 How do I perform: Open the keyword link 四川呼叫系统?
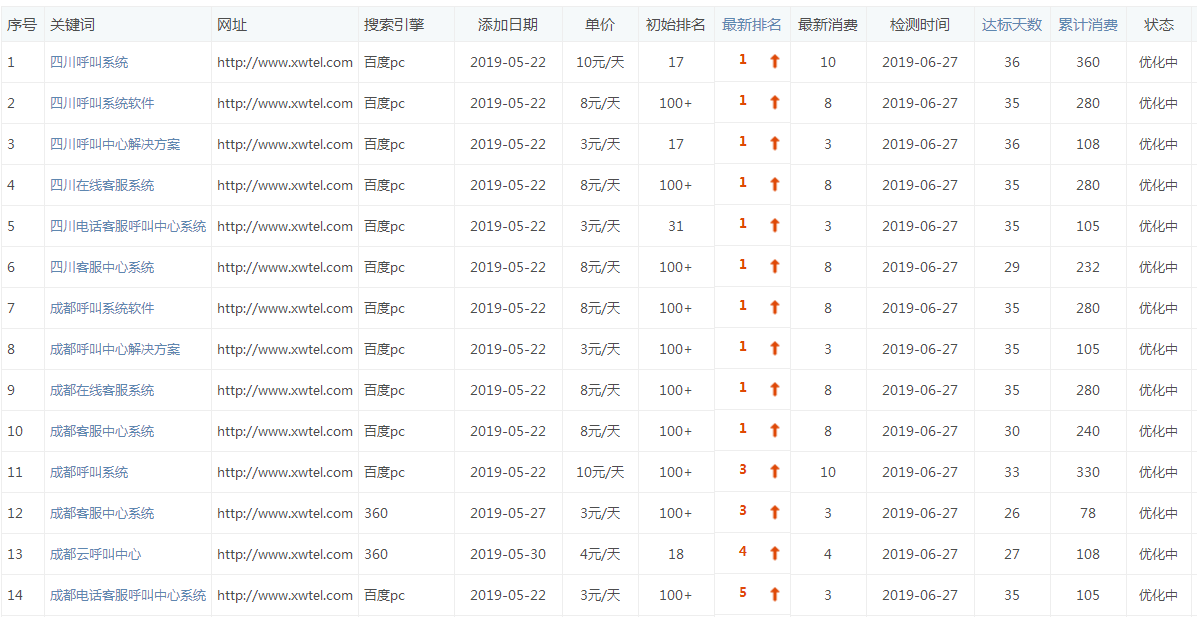89,62
